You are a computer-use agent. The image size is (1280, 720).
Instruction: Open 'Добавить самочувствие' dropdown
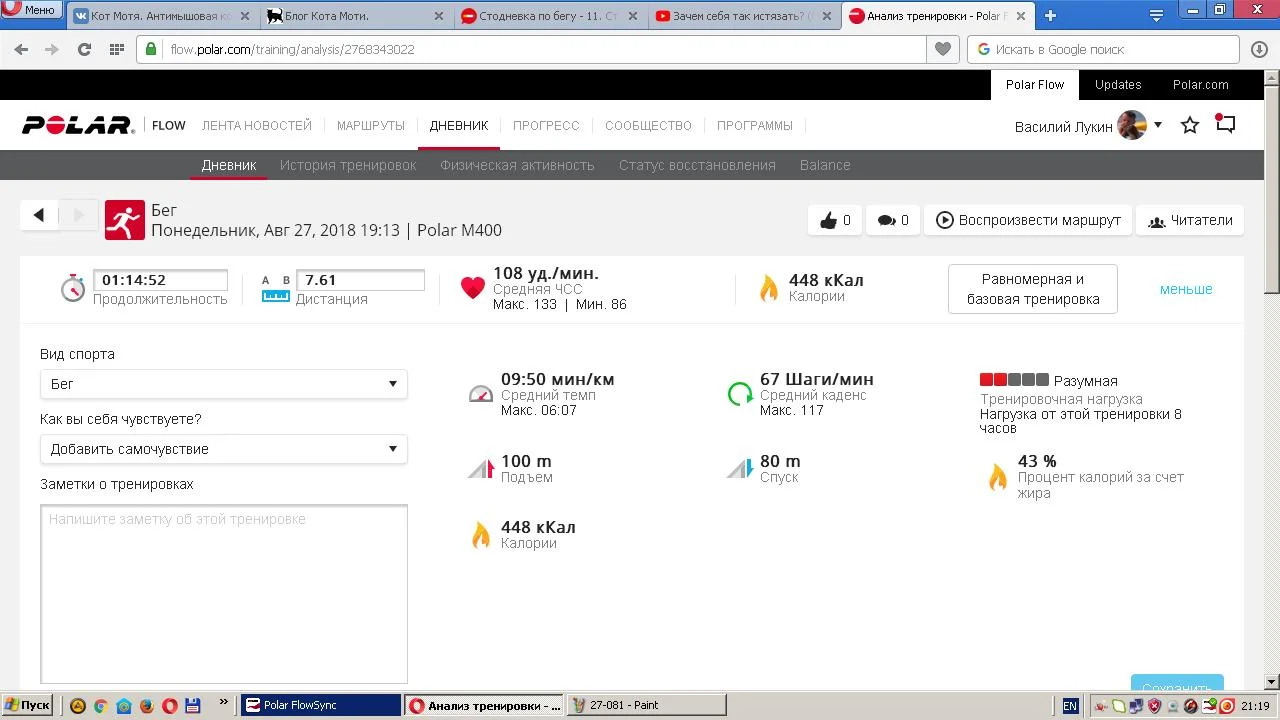pos(223,449)
